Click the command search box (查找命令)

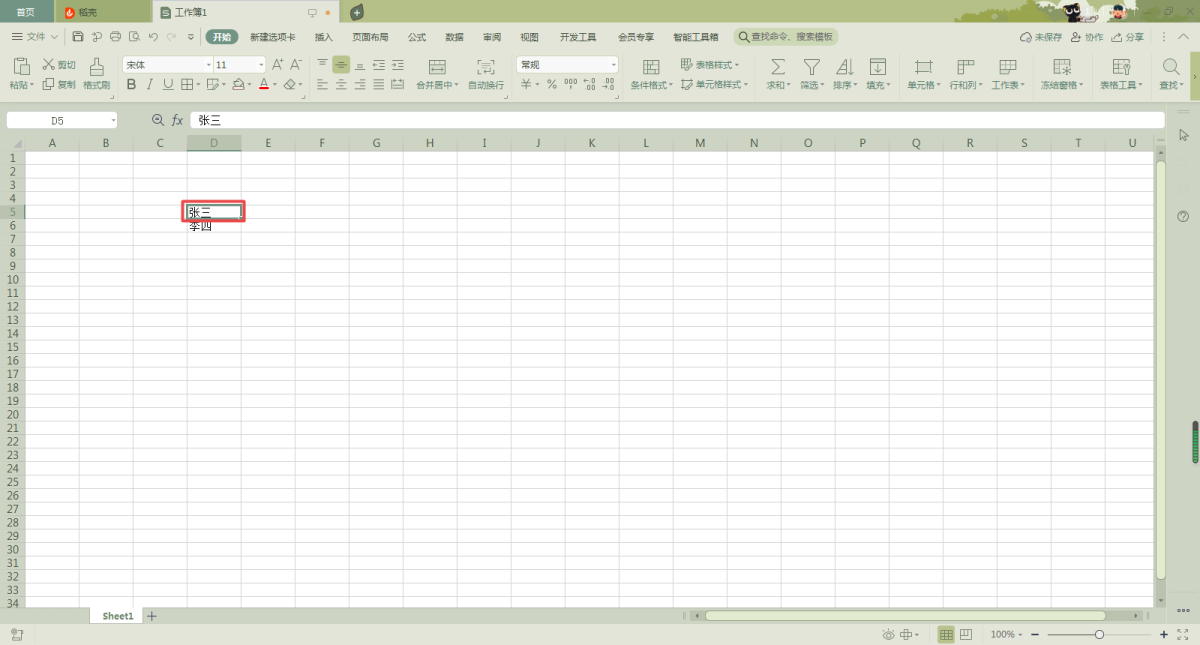click(x=786, y=37)
